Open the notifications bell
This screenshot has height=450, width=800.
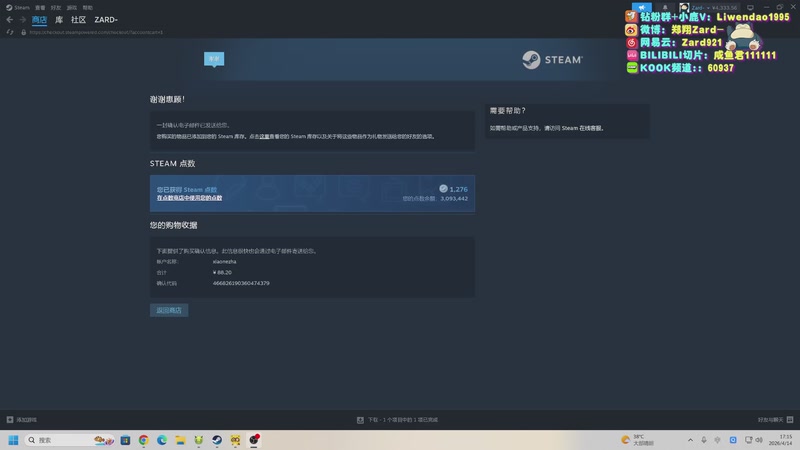click(x=665, y=7)
